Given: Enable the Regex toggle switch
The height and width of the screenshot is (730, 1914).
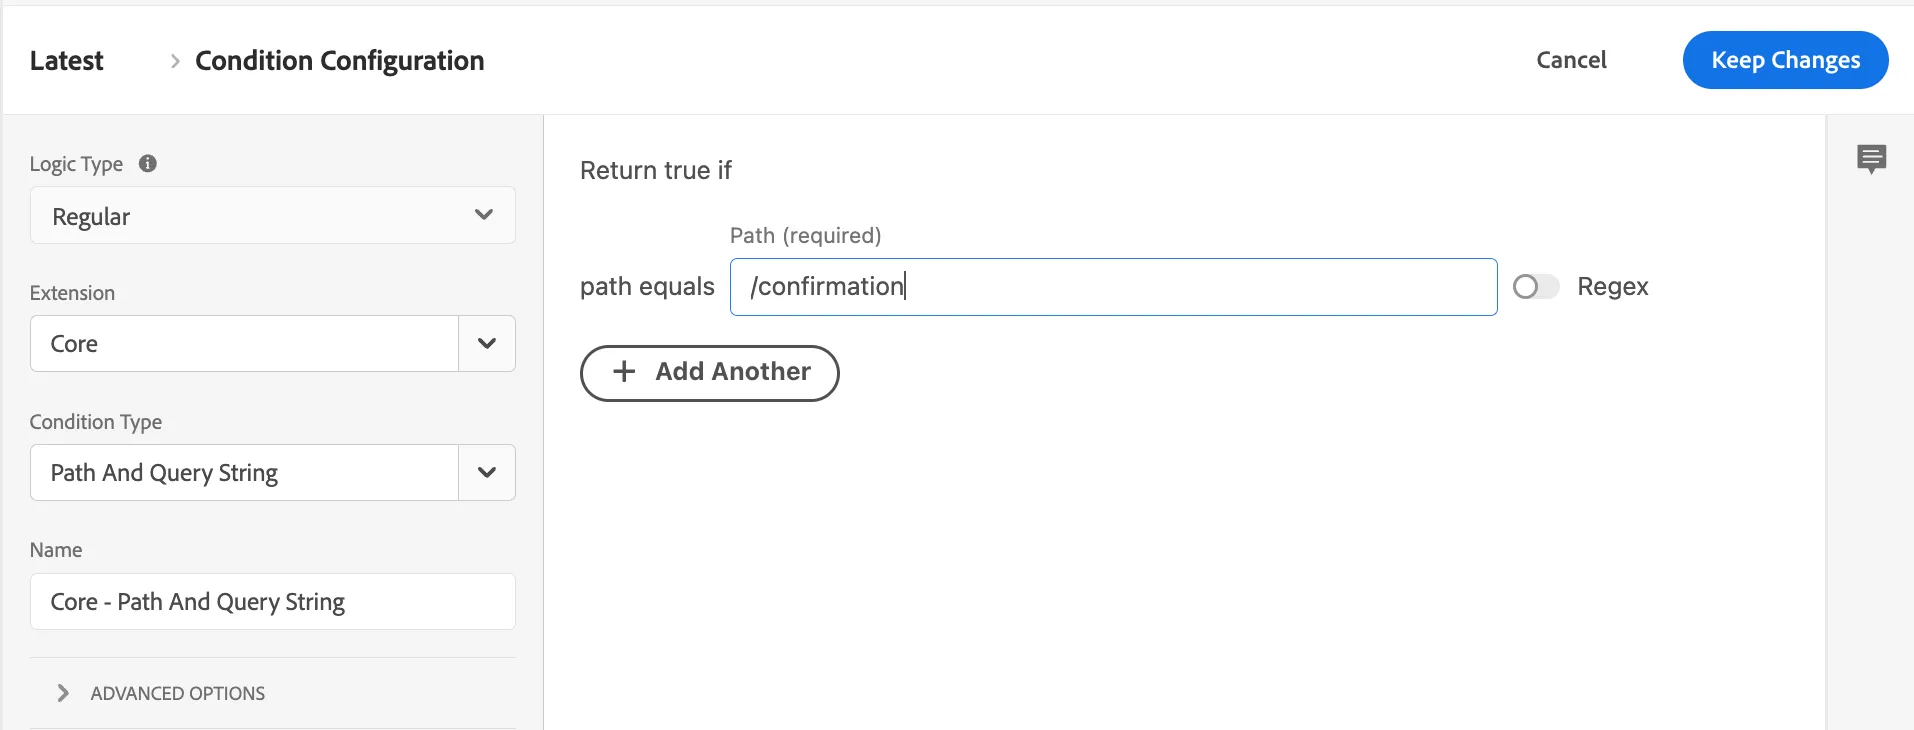Looking at the screenshot, I should click(x=1535, y=287).
